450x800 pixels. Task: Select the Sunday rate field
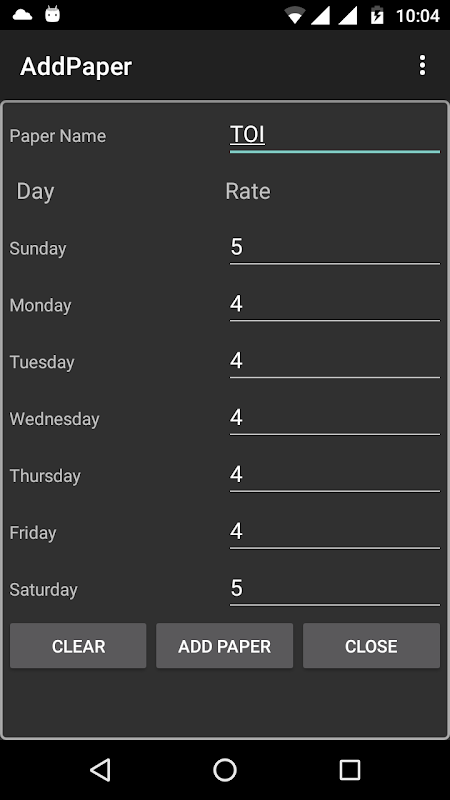click(335, 248)
